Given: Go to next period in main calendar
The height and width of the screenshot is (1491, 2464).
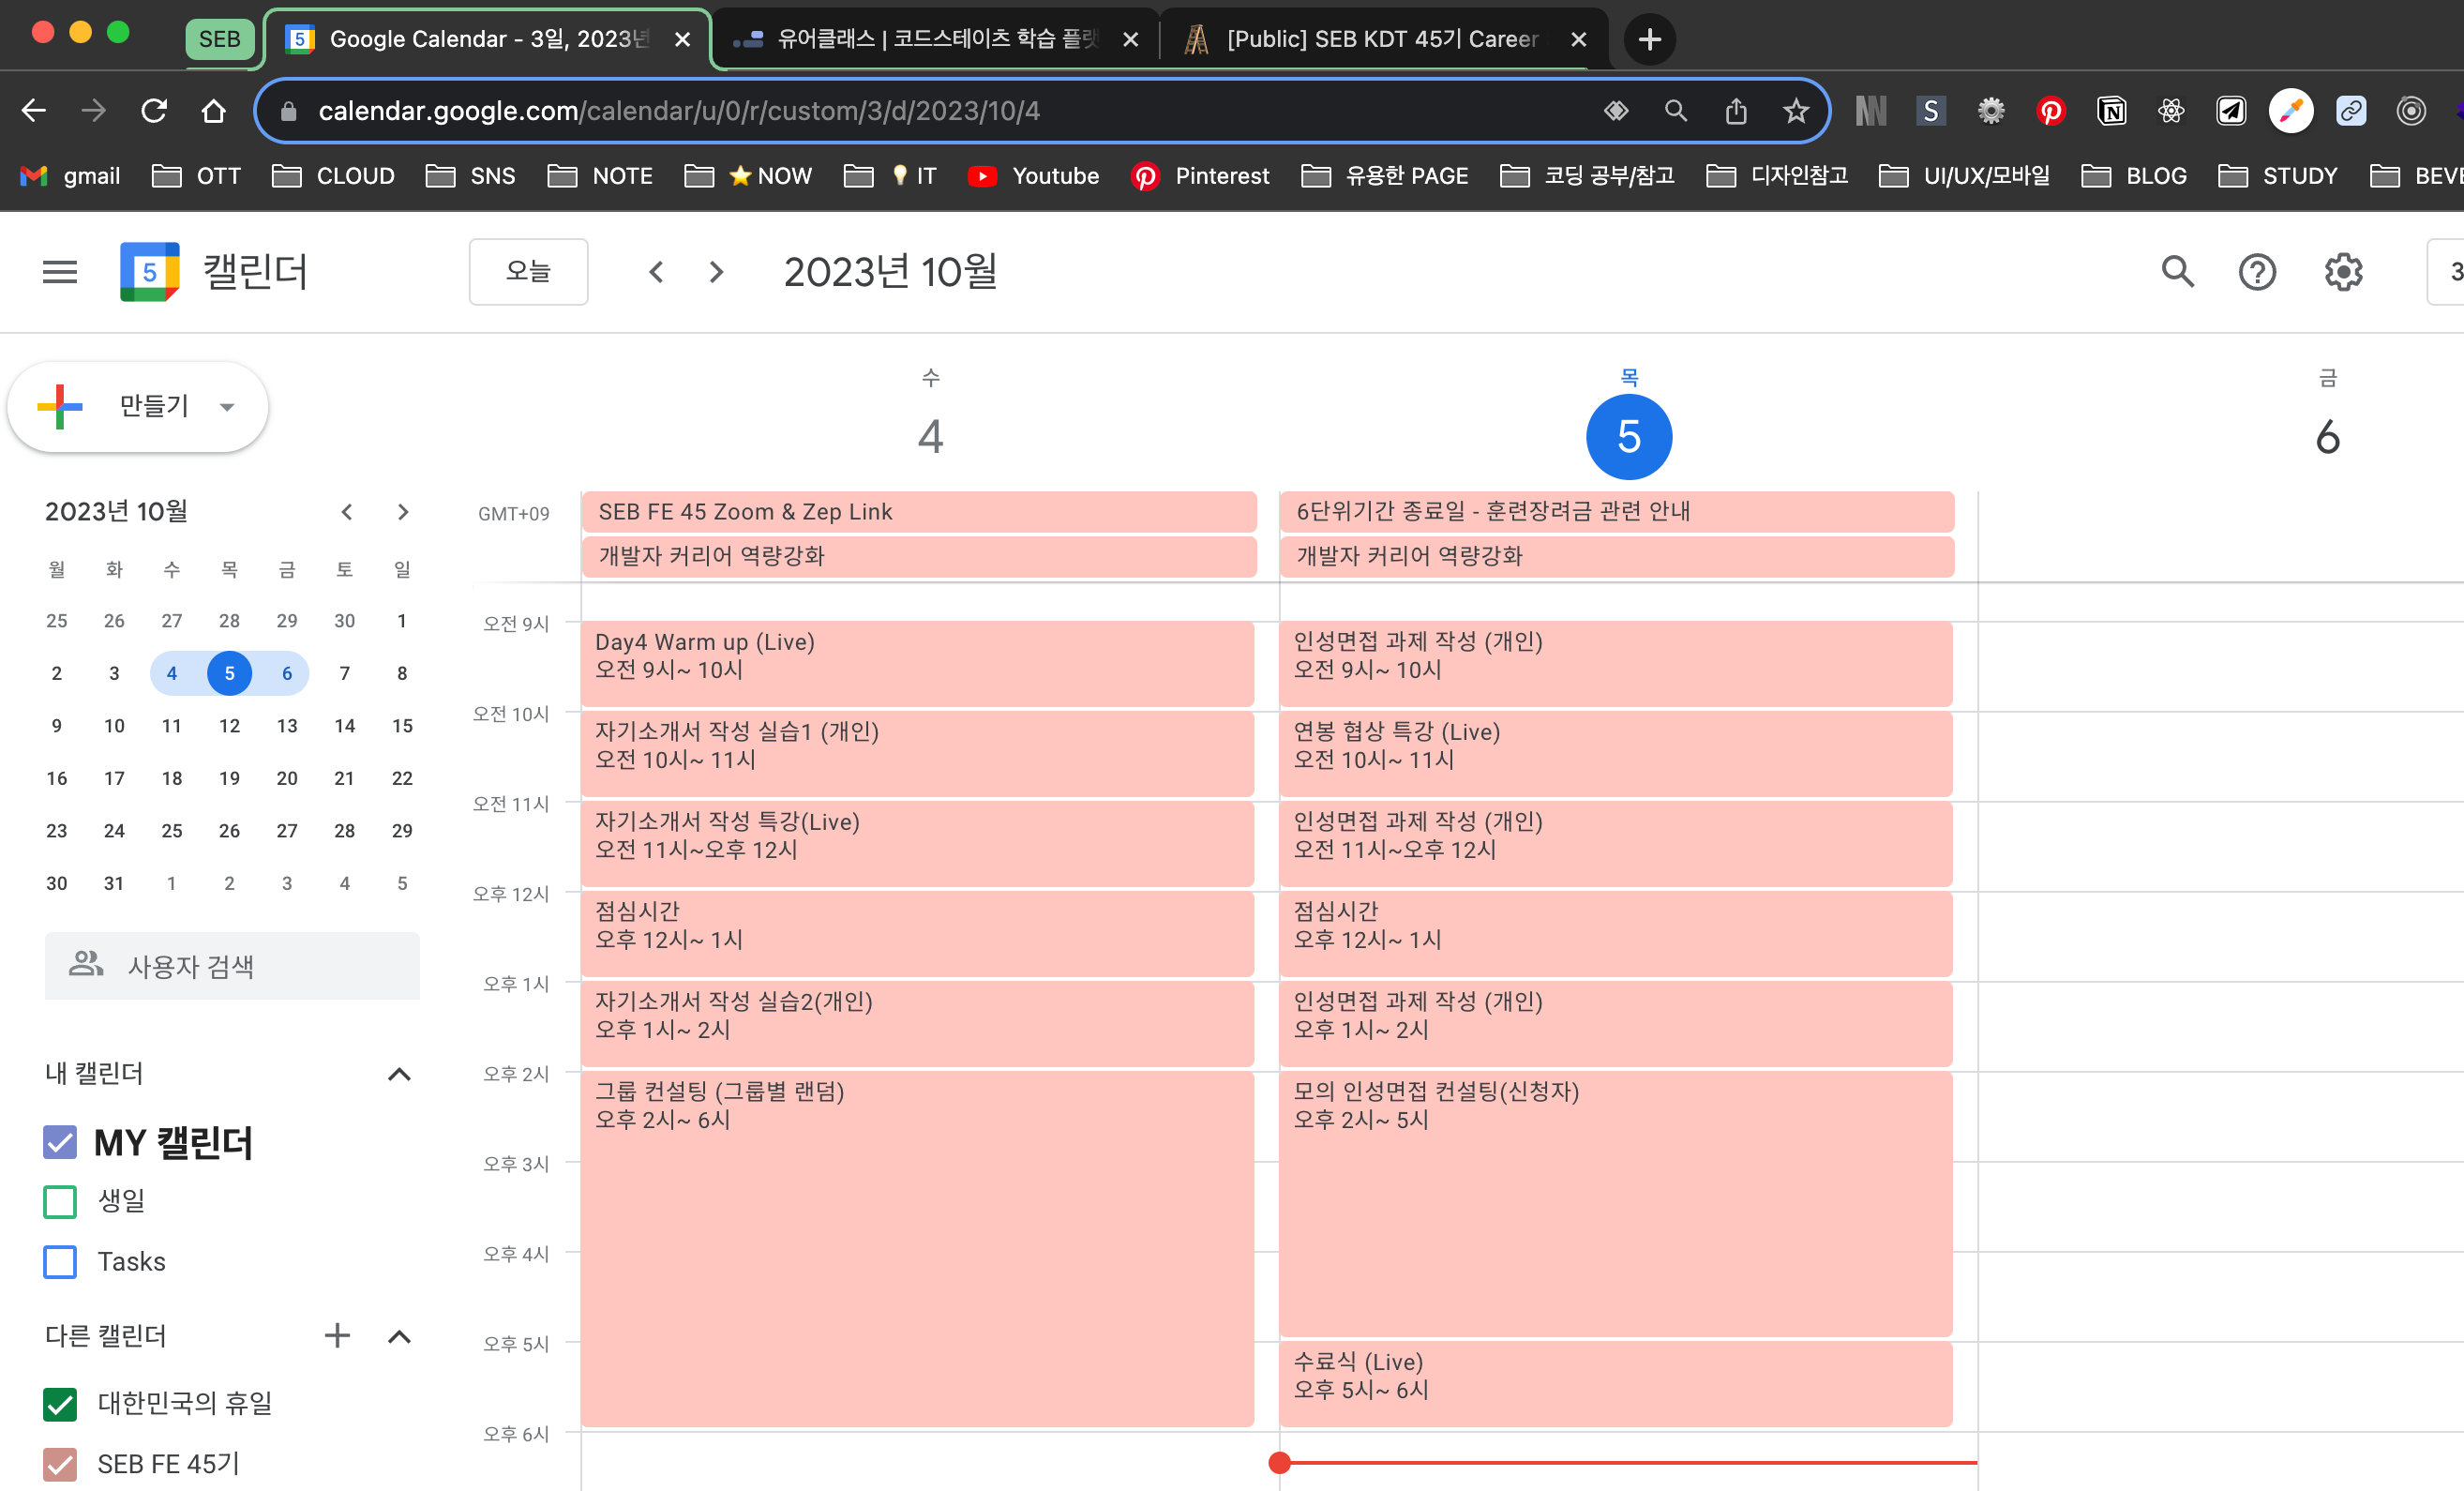Looking at the screenshot, I should coord(716,272).
